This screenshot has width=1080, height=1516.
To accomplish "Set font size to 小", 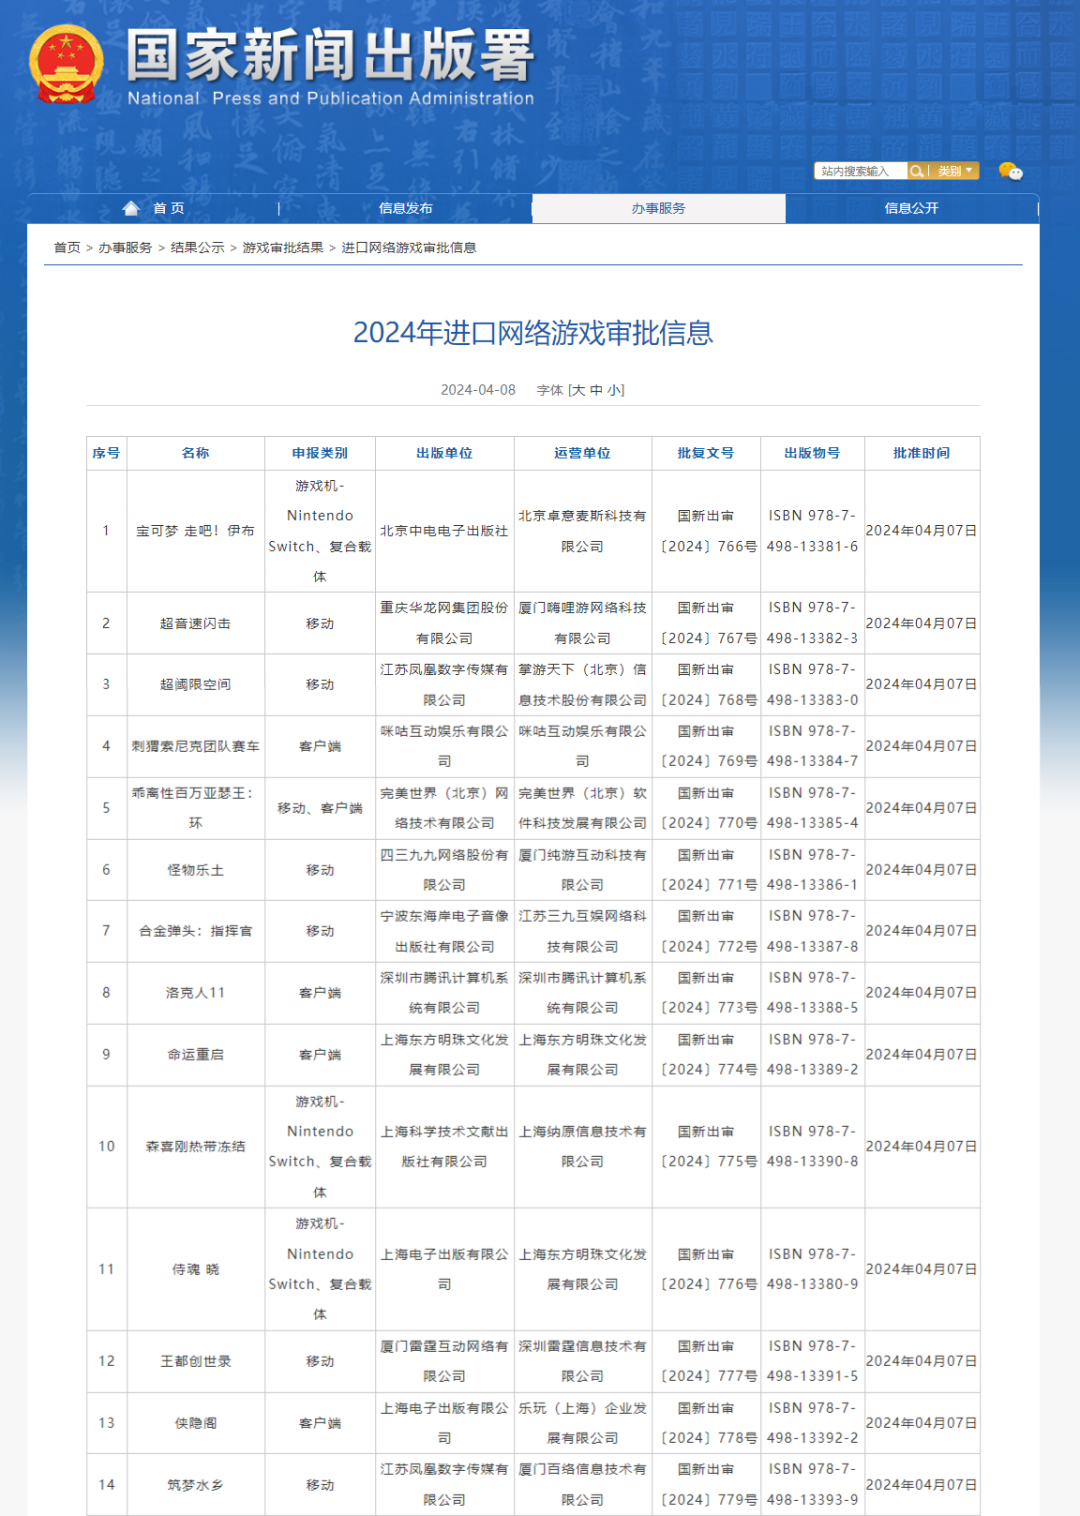I will (x=611, y=390).
